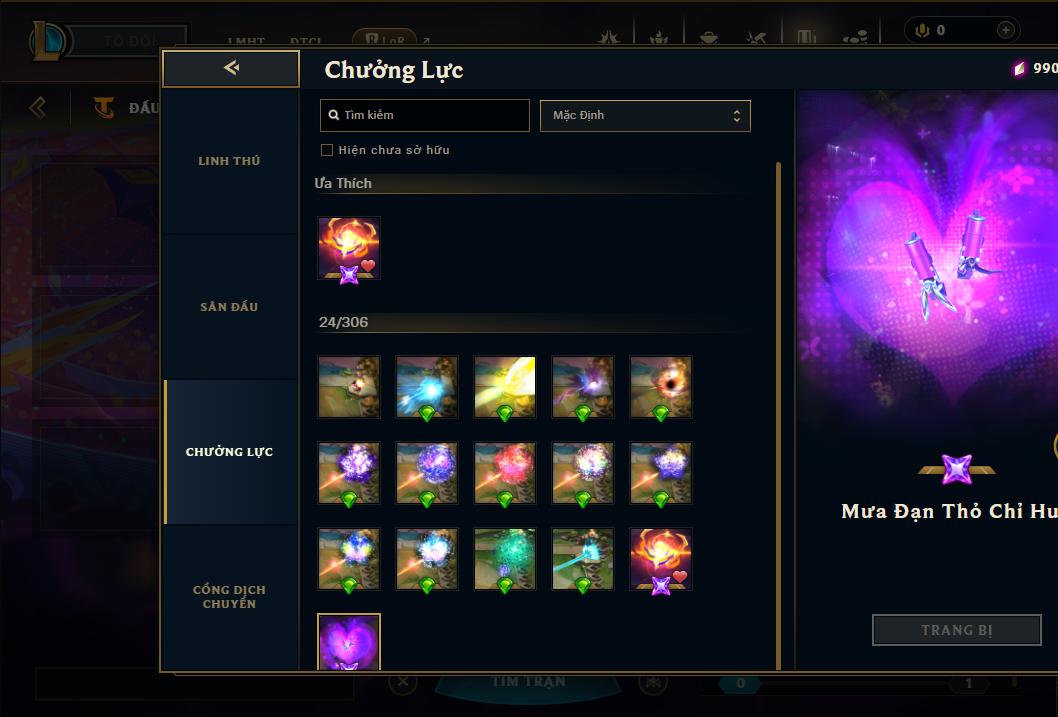This screenshot has width=1058, height=717.
Task: Choose the red firework boom effect
Action: 505,473
